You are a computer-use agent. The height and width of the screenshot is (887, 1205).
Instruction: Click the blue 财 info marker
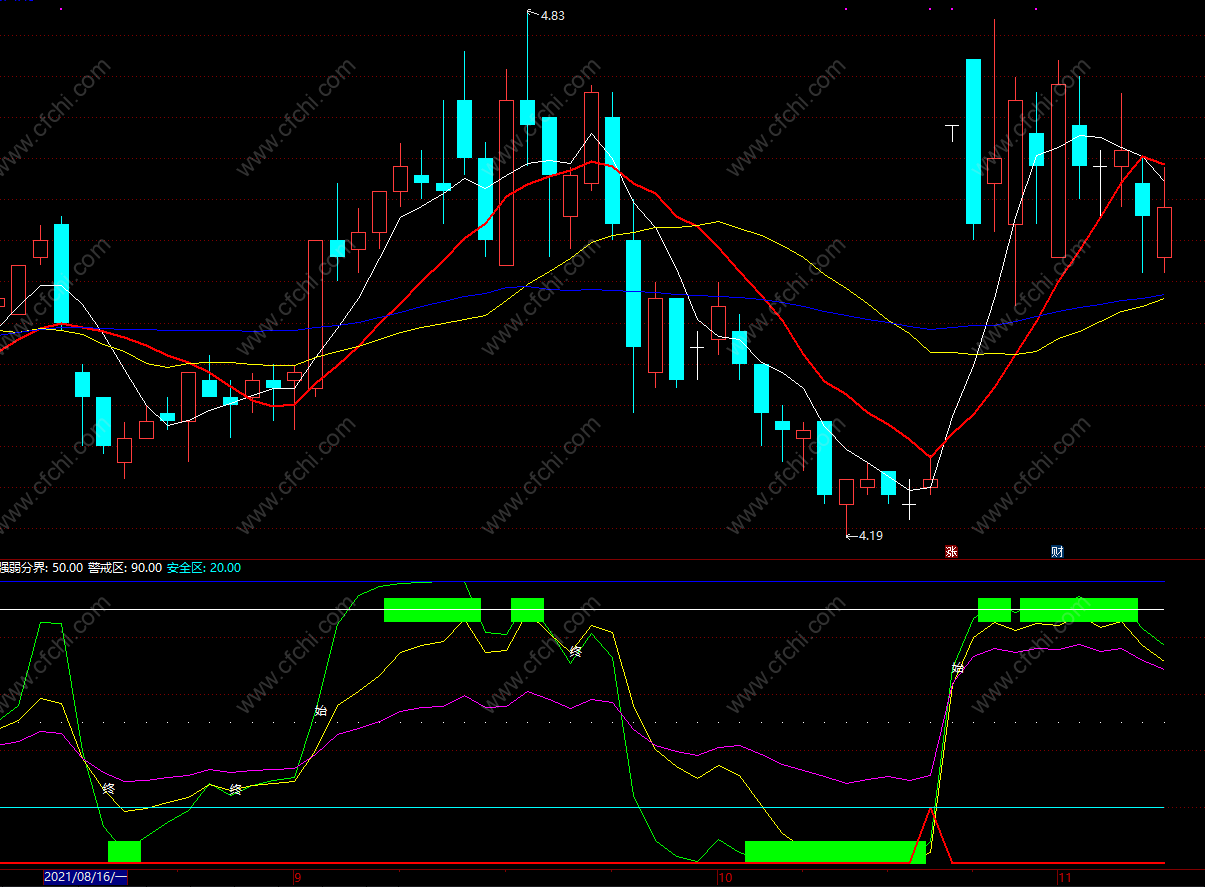coord(1057,551)
